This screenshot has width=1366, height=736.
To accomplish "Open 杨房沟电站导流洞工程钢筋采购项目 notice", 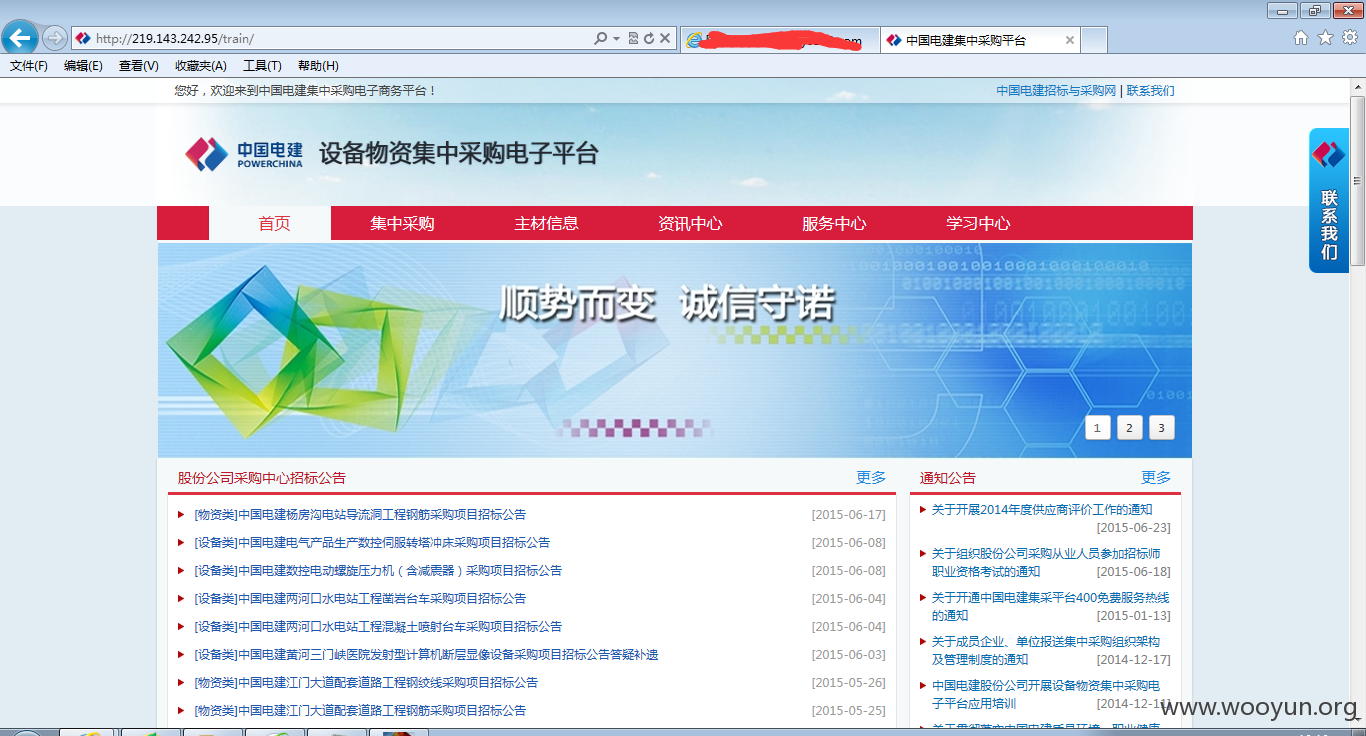I will (360, 515).
